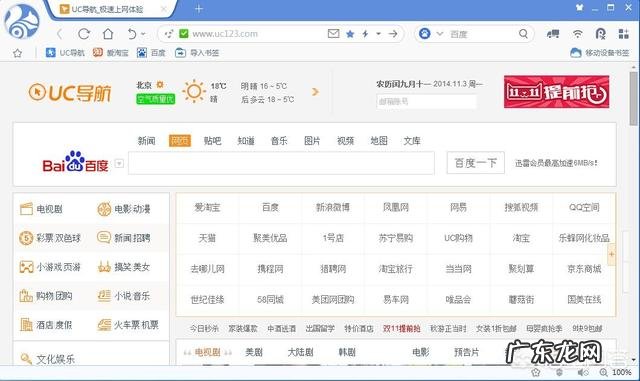Viewport: 640px width, 381px height.
Task: Open the 新浪微博 site link
Action: click(333, 207)
